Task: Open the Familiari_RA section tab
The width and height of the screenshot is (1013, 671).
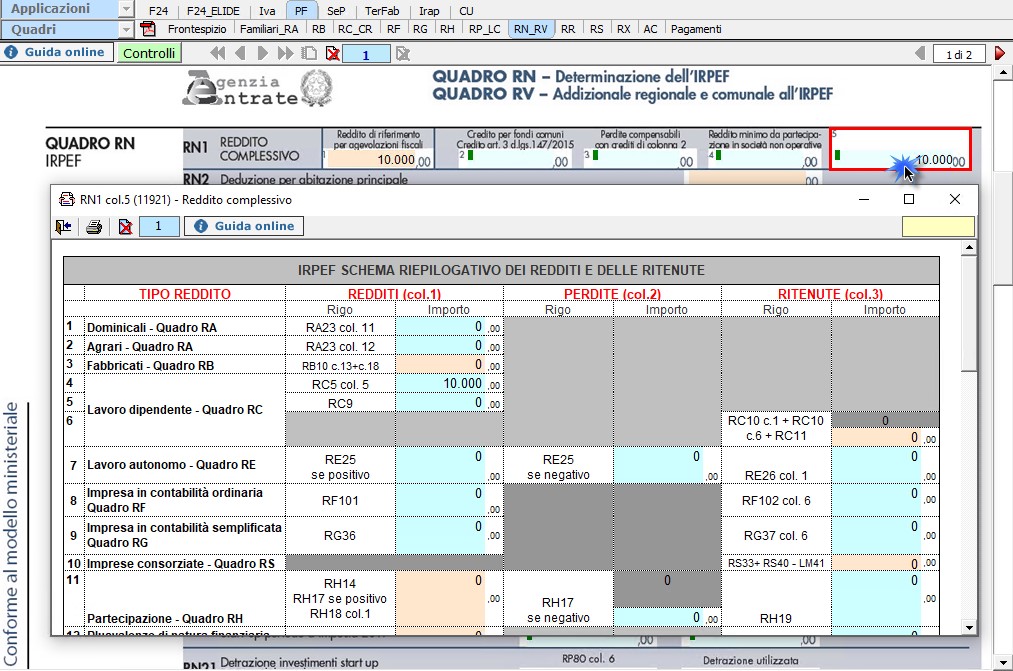Action: click(x=269, y=29)
